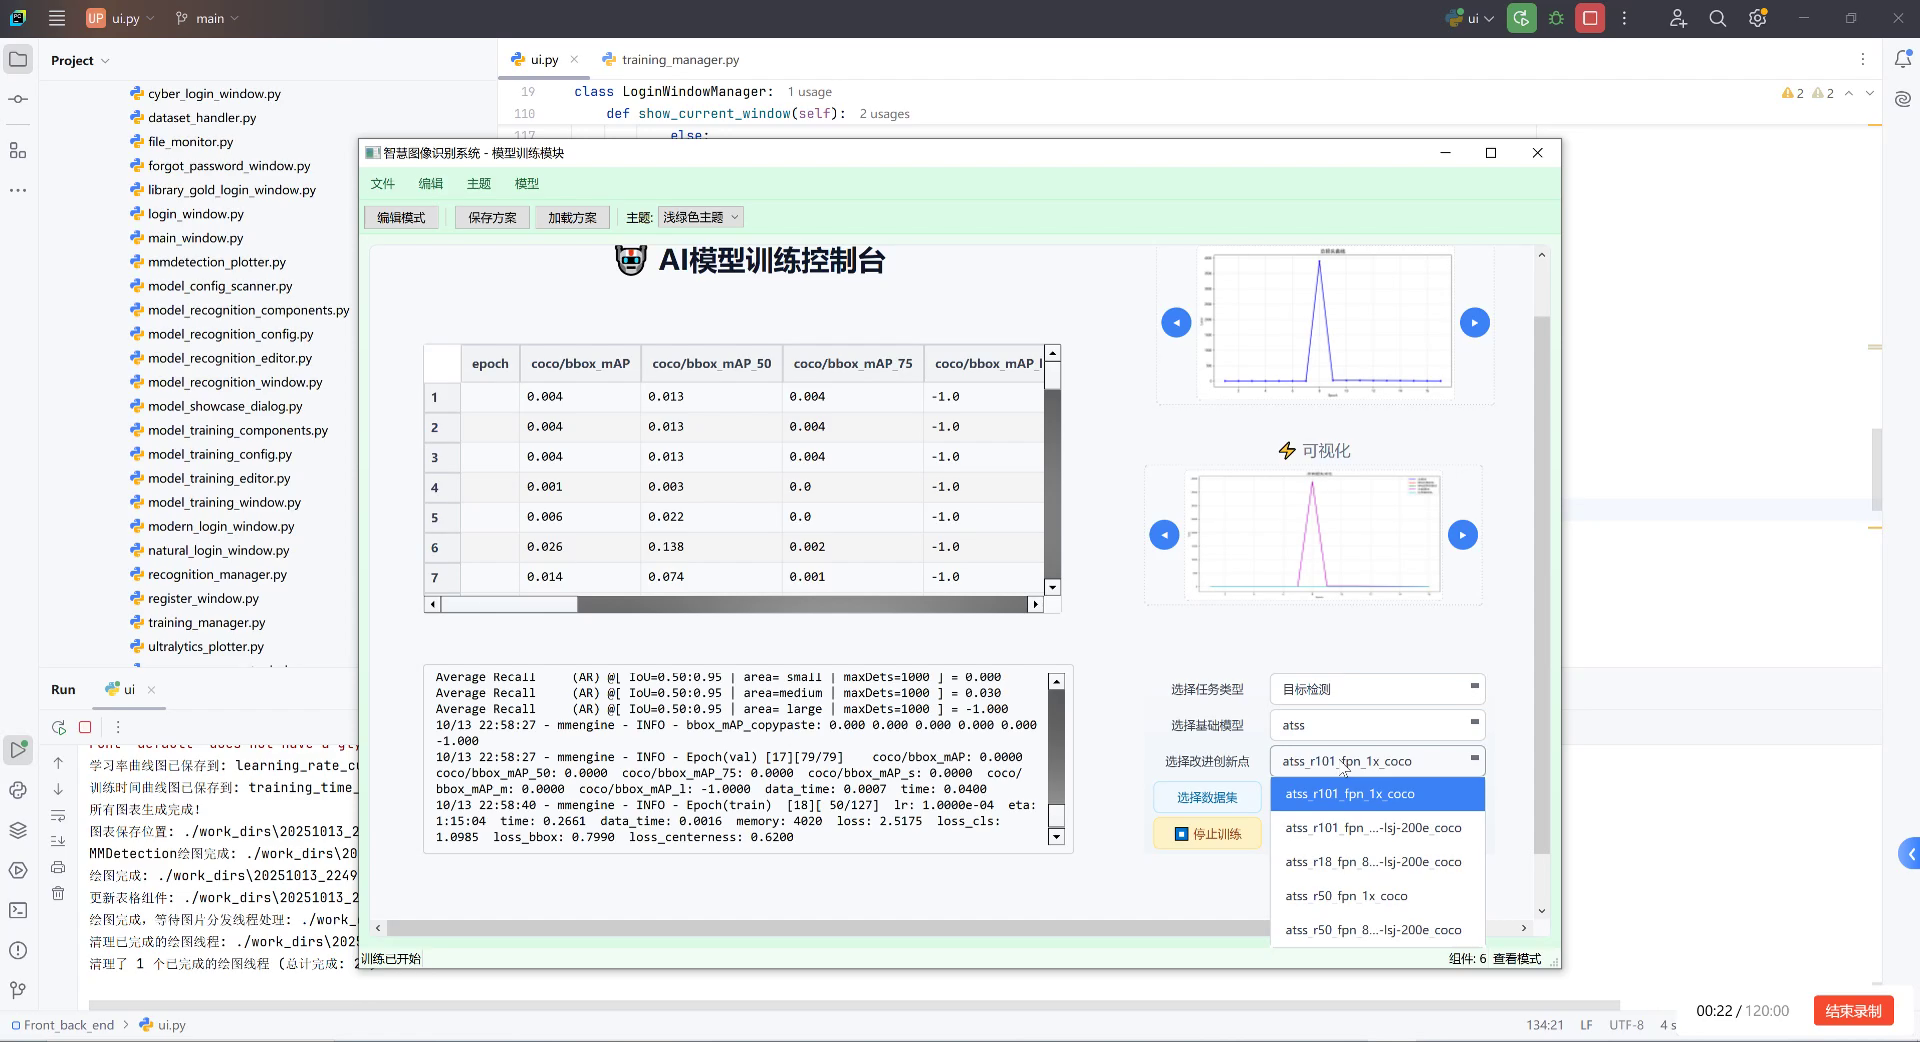Open the Notifications bell icon

pyautogui.click(x=1902, y=60)
